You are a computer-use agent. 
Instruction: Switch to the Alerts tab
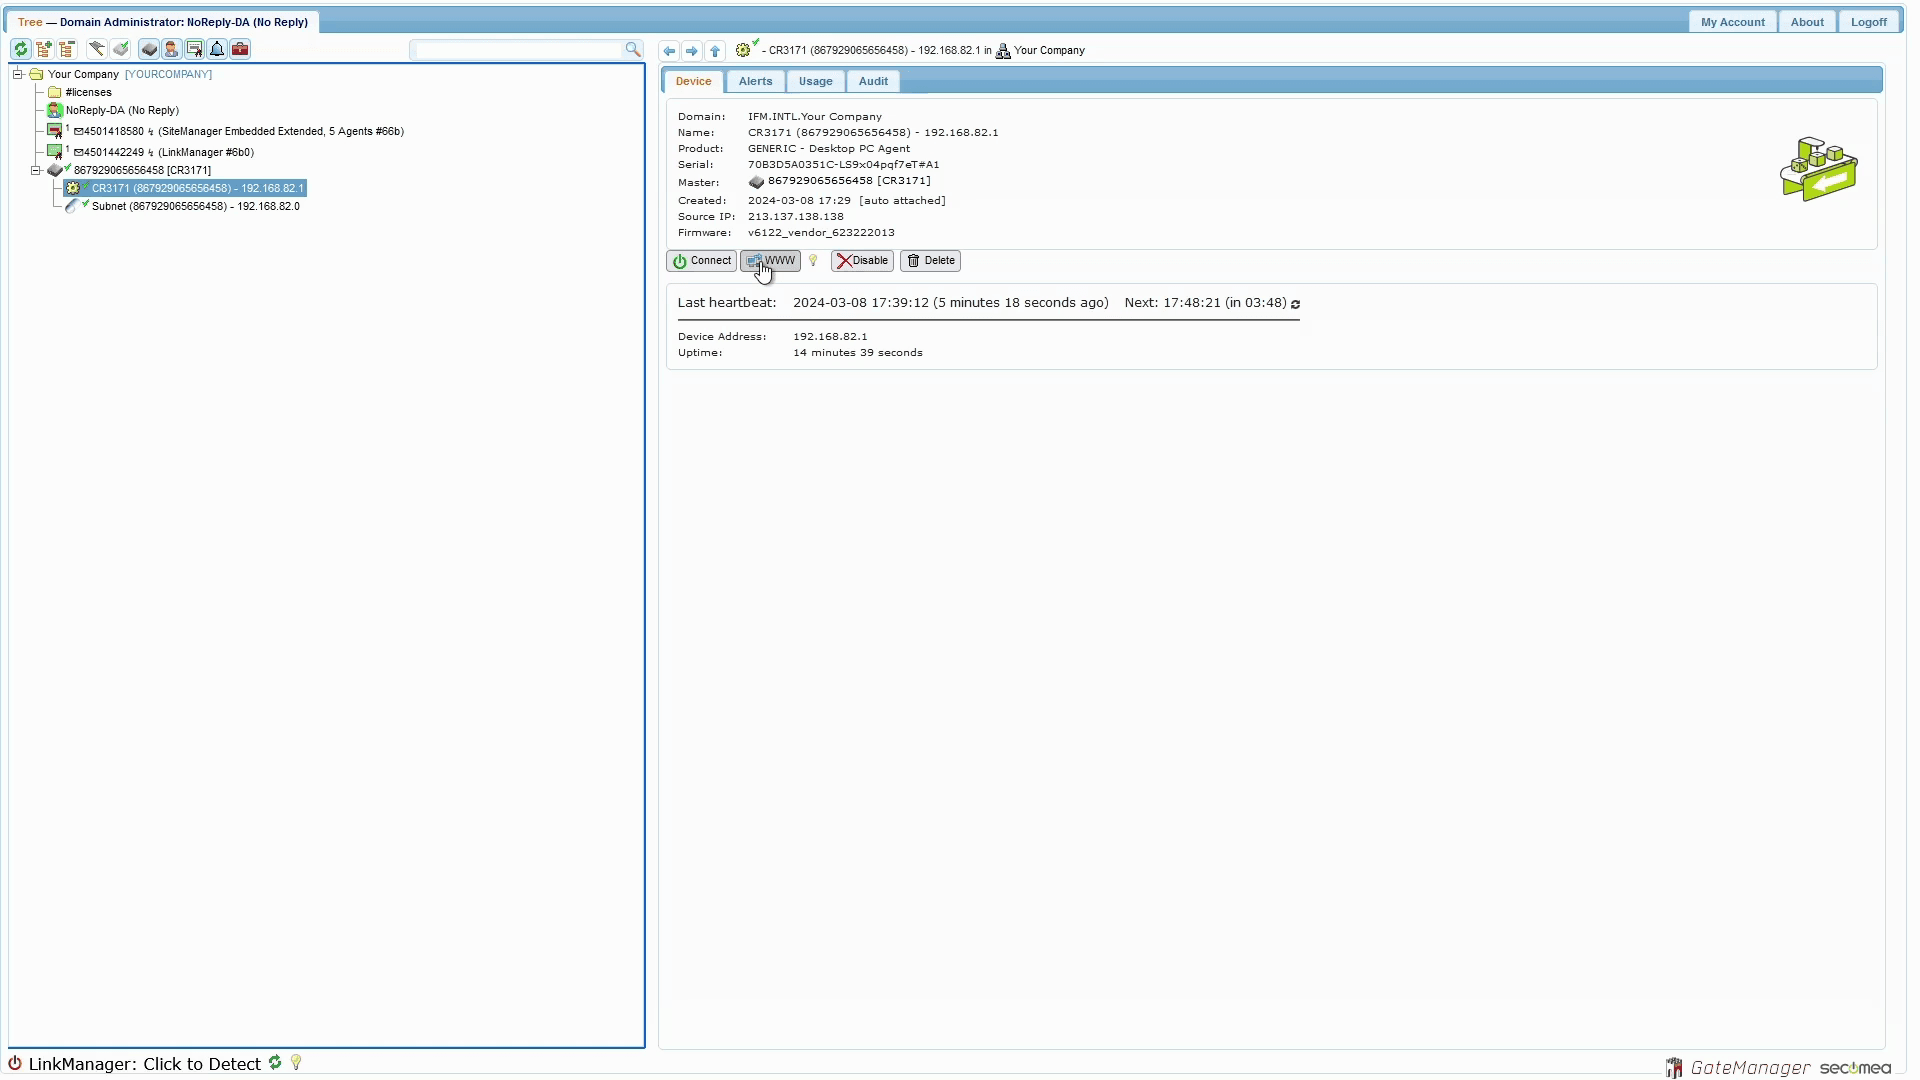755,82
